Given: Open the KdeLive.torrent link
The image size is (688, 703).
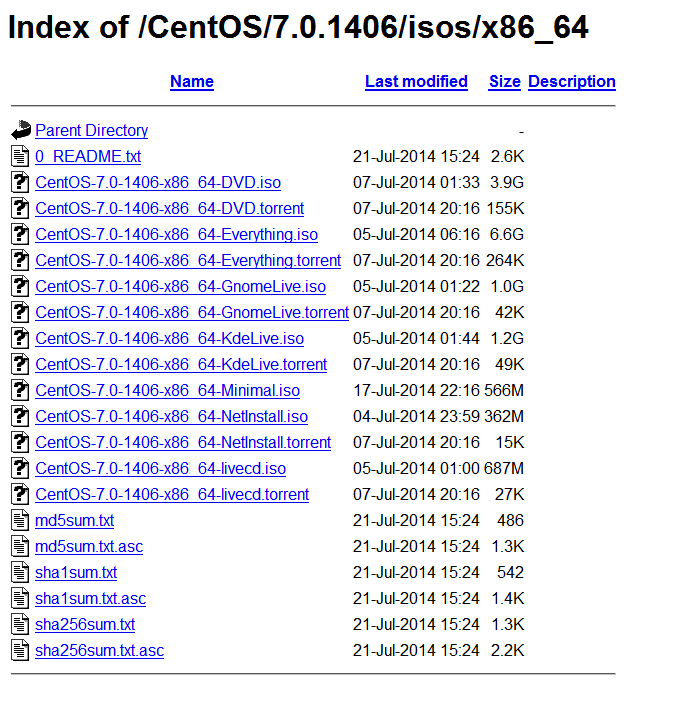Looking at the screenshot, I should click(181, 365).
